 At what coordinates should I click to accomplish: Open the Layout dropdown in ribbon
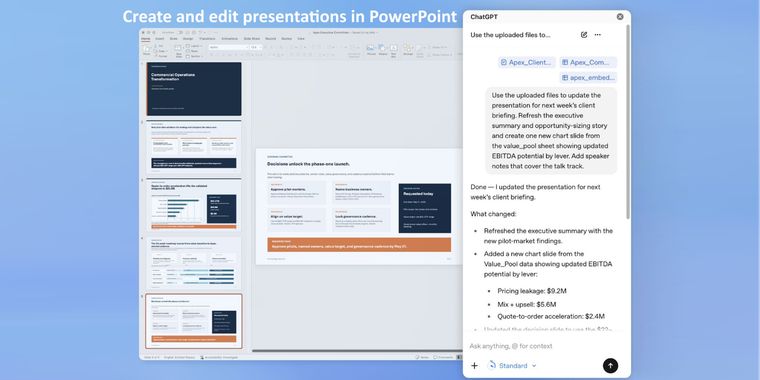[x=194, y=46]
